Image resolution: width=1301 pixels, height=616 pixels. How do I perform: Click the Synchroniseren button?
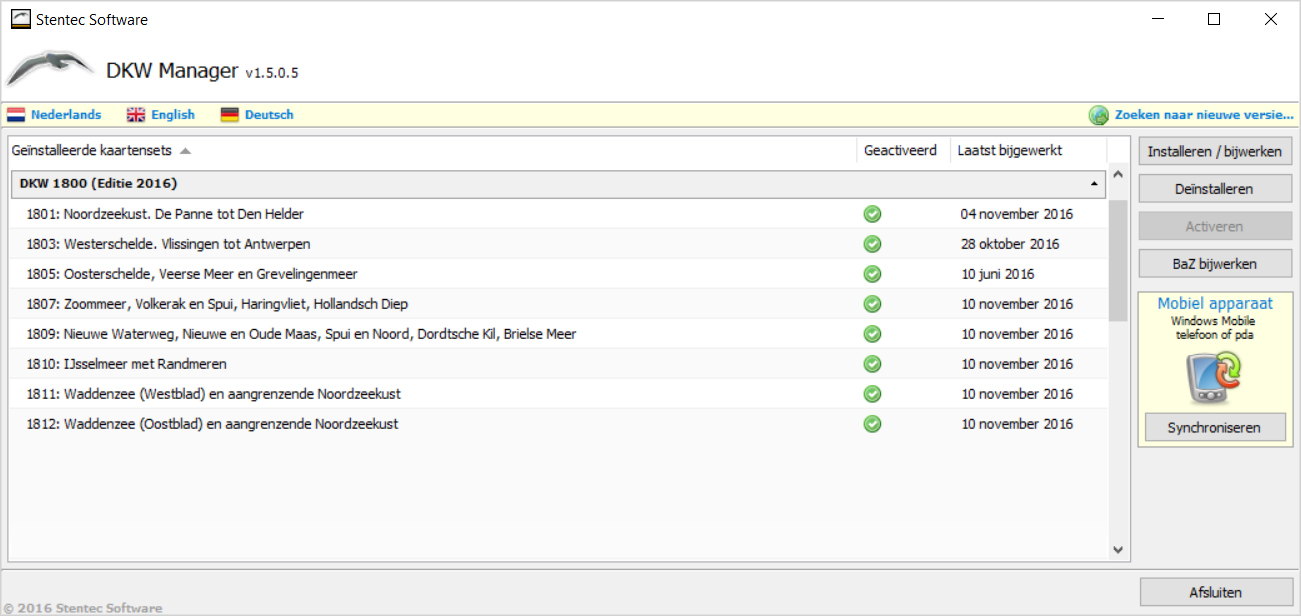1215,428
